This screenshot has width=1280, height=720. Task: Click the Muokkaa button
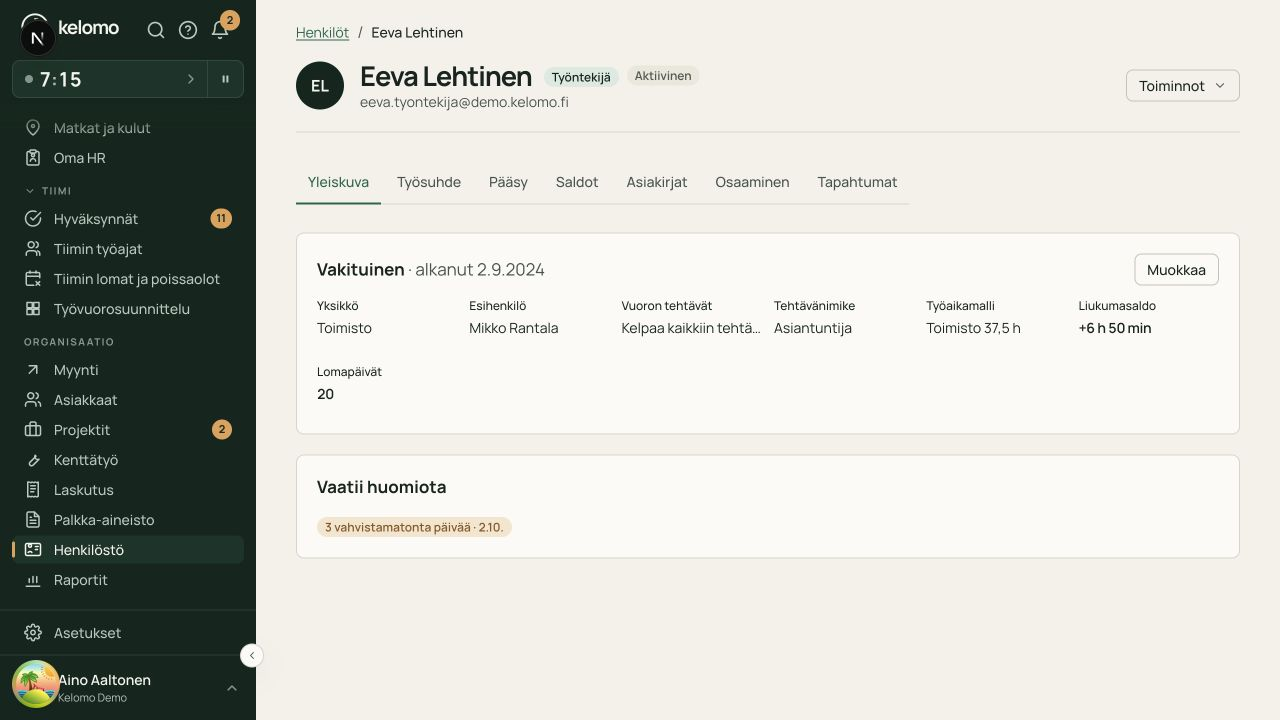click(x=1176, y=270)
